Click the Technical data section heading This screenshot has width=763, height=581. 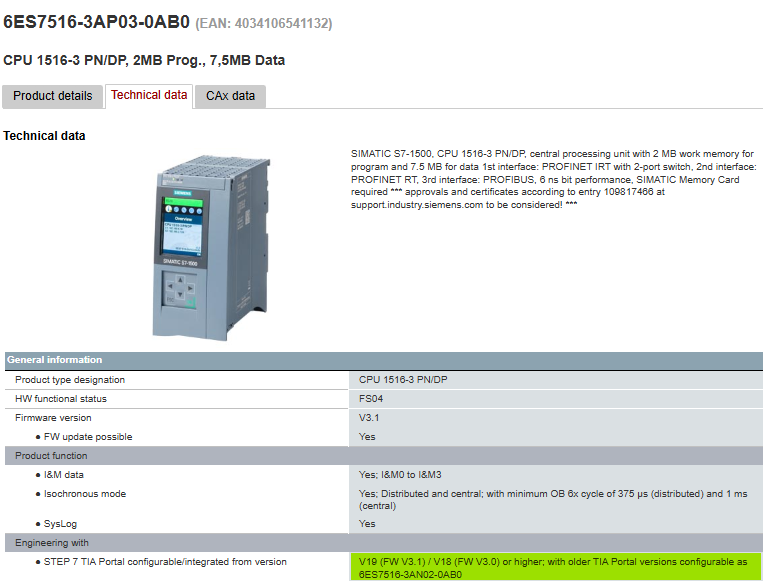click(x=44, y=136)
